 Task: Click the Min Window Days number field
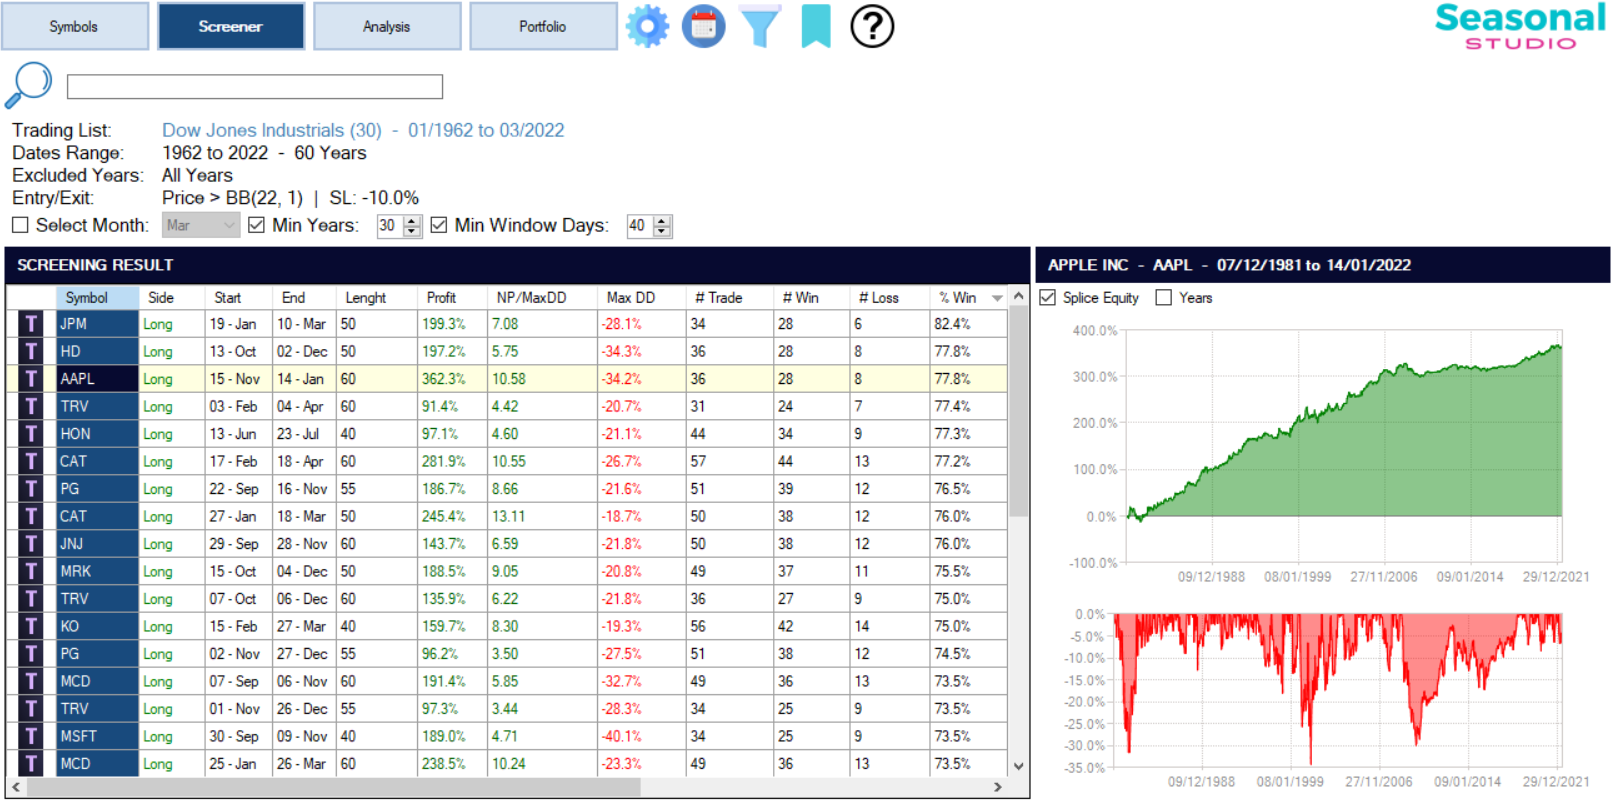[x=639, y=225]
